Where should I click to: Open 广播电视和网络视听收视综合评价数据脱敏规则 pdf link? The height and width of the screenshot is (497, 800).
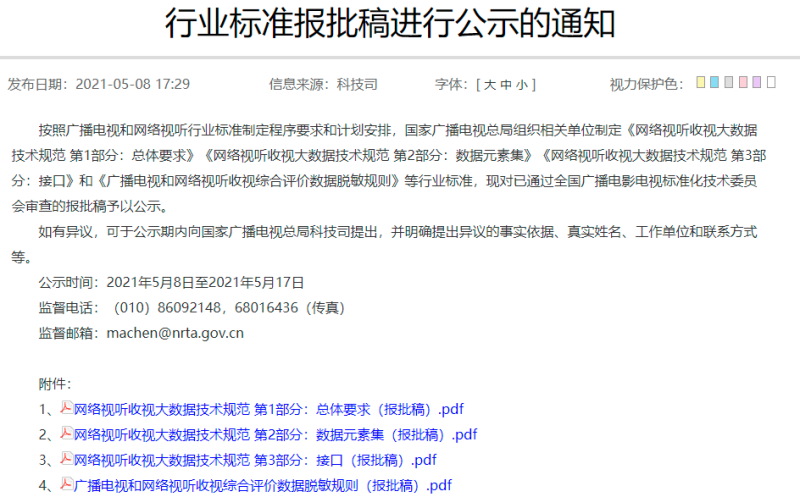[x=263, y=485]
